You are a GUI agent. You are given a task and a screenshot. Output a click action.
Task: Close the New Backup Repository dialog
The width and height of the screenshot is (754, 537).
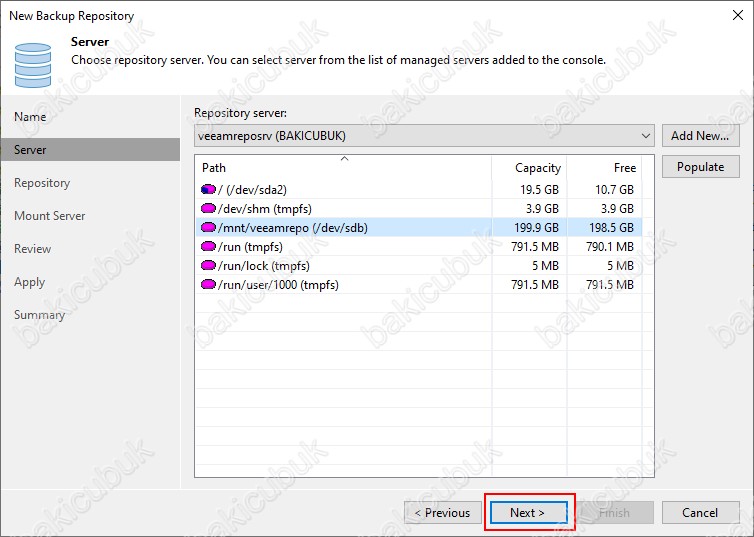point(738,15)
